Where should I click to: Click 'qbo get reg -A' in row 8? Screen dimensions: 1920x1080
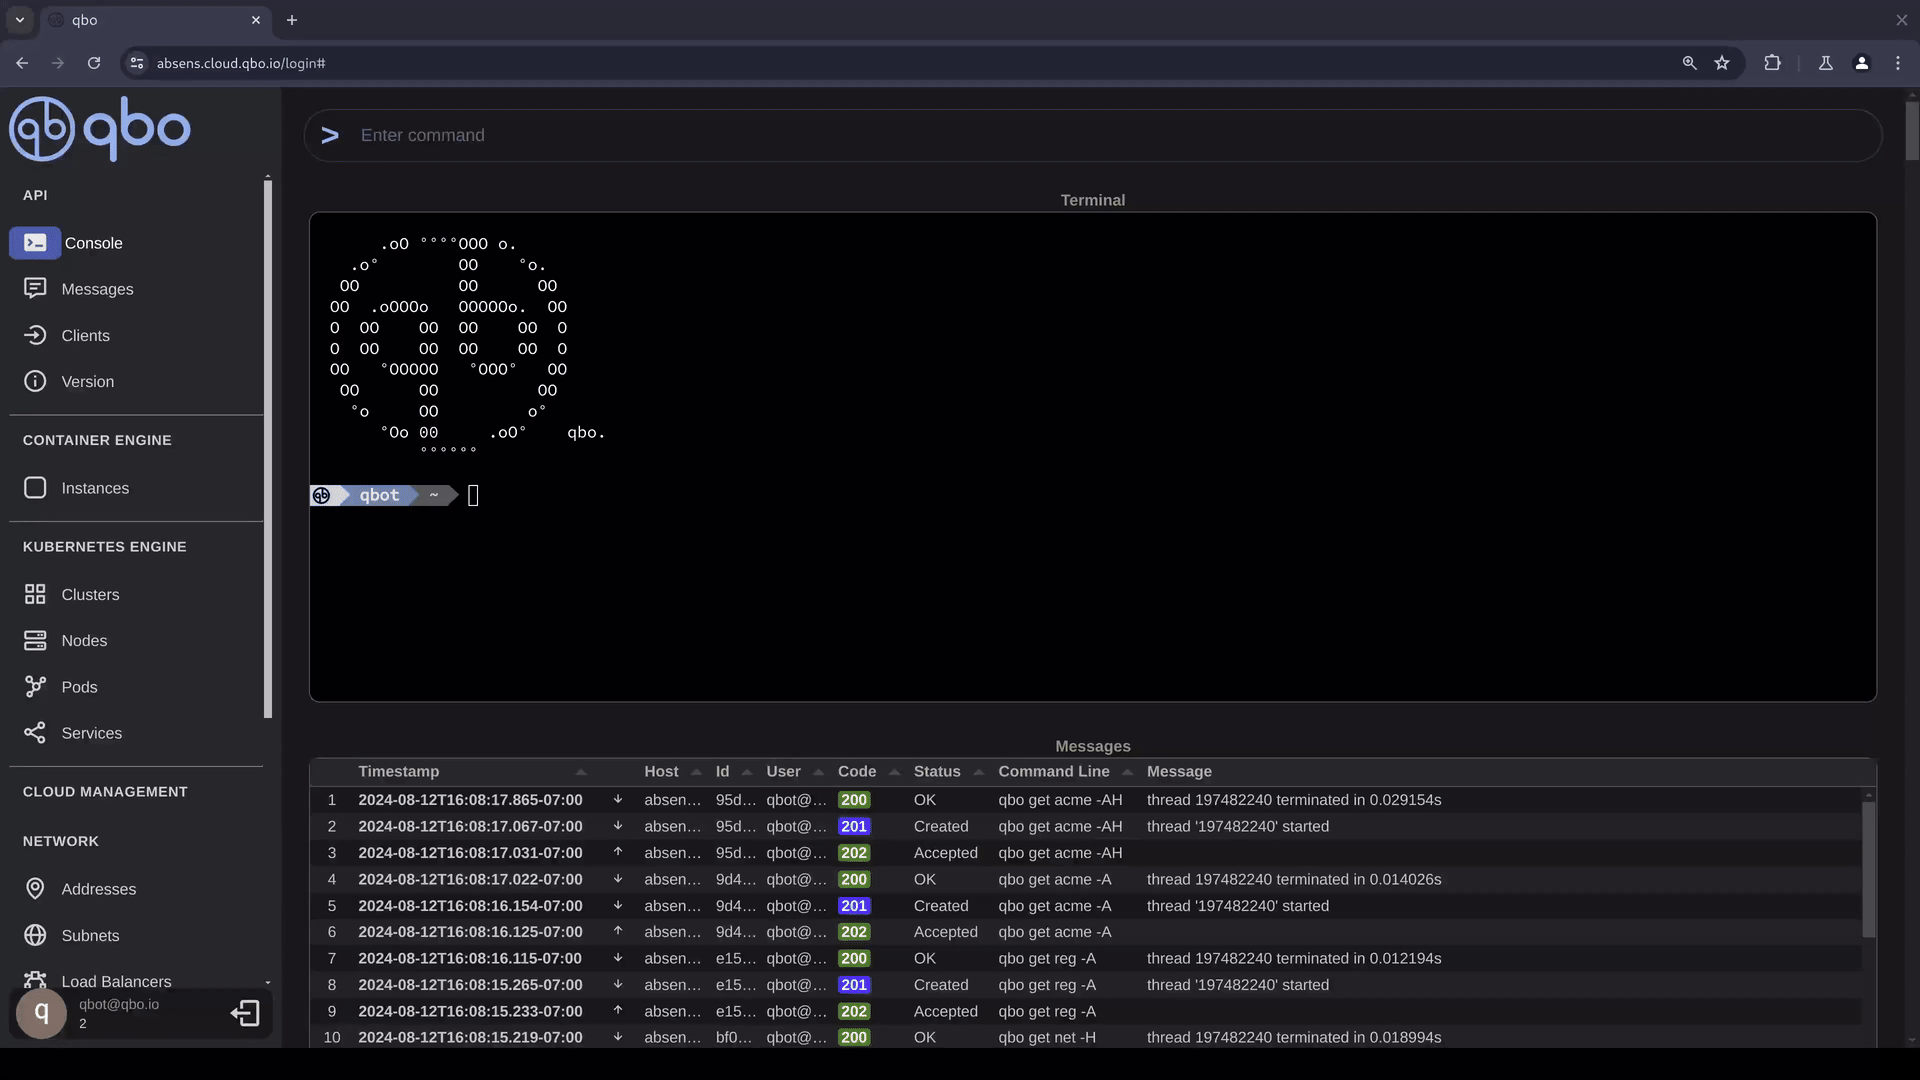(x=1047, y=985)
